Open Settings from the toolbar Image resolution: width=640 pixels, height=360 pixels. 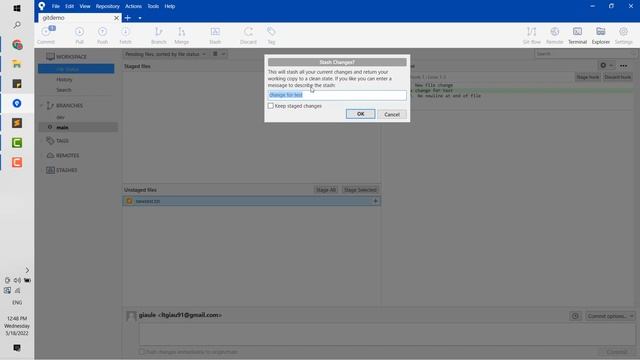[623, 35]
